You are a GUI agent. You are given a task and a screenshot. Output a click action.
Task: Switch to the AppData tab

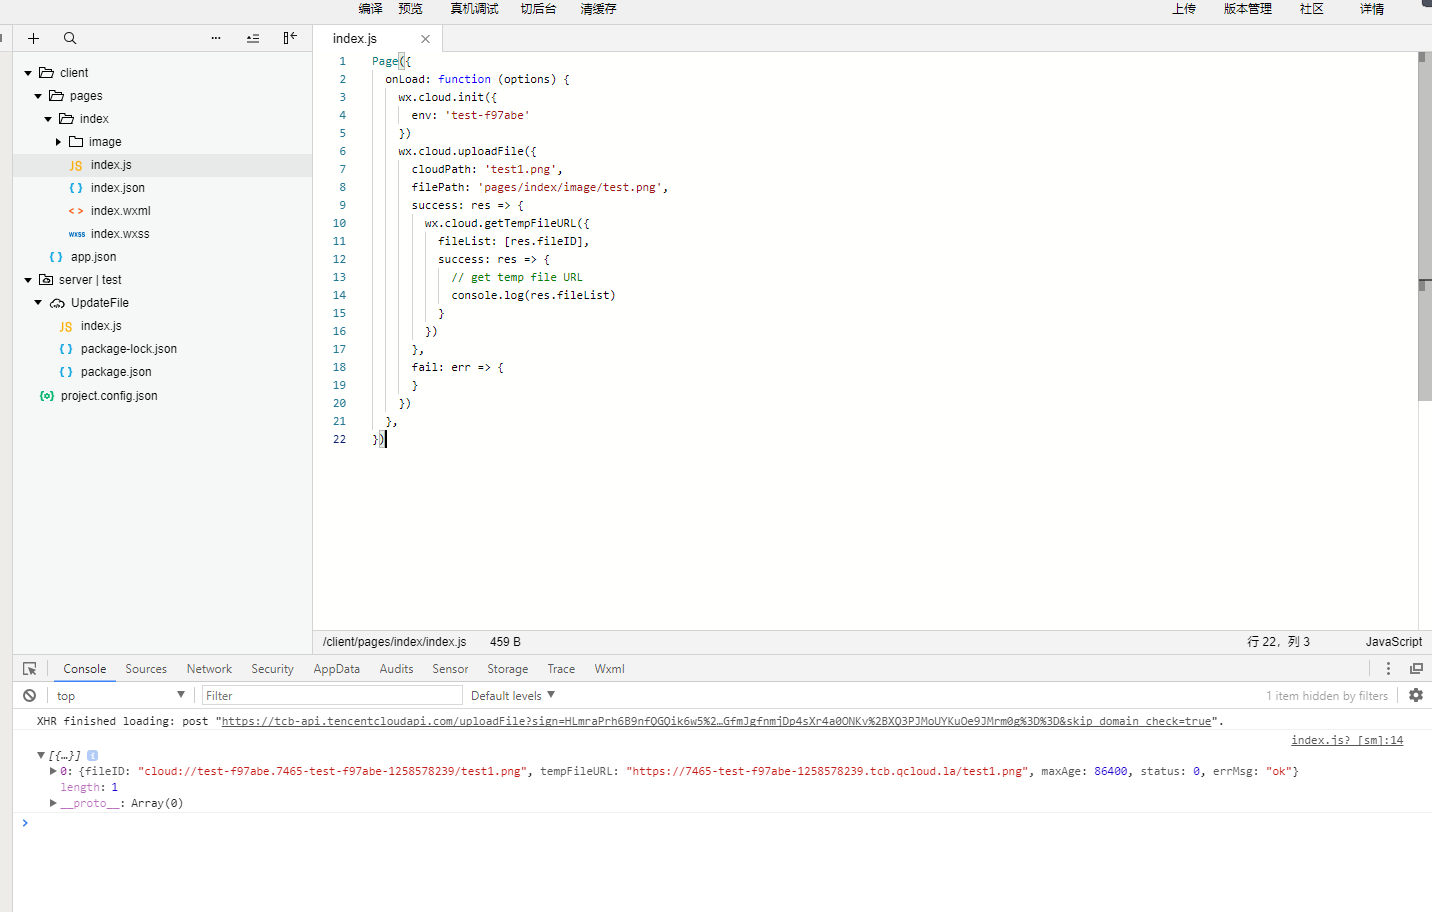coord(336,669)
